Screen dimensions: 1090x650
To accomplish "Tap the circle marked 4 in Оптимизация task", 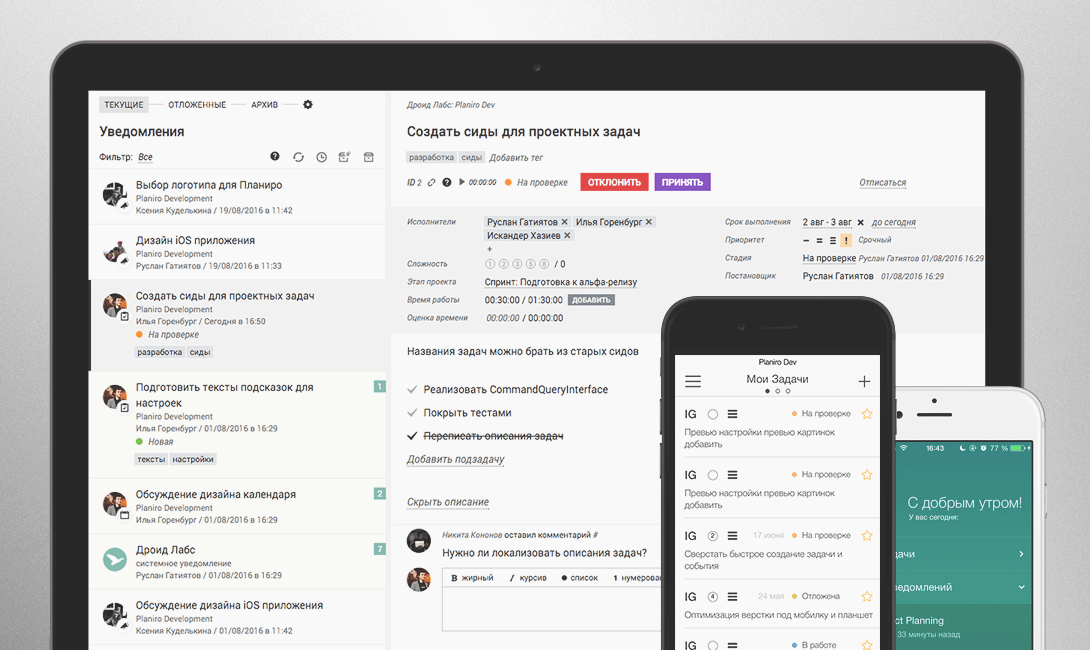I will pyautogui.click(x=713, y=596).
